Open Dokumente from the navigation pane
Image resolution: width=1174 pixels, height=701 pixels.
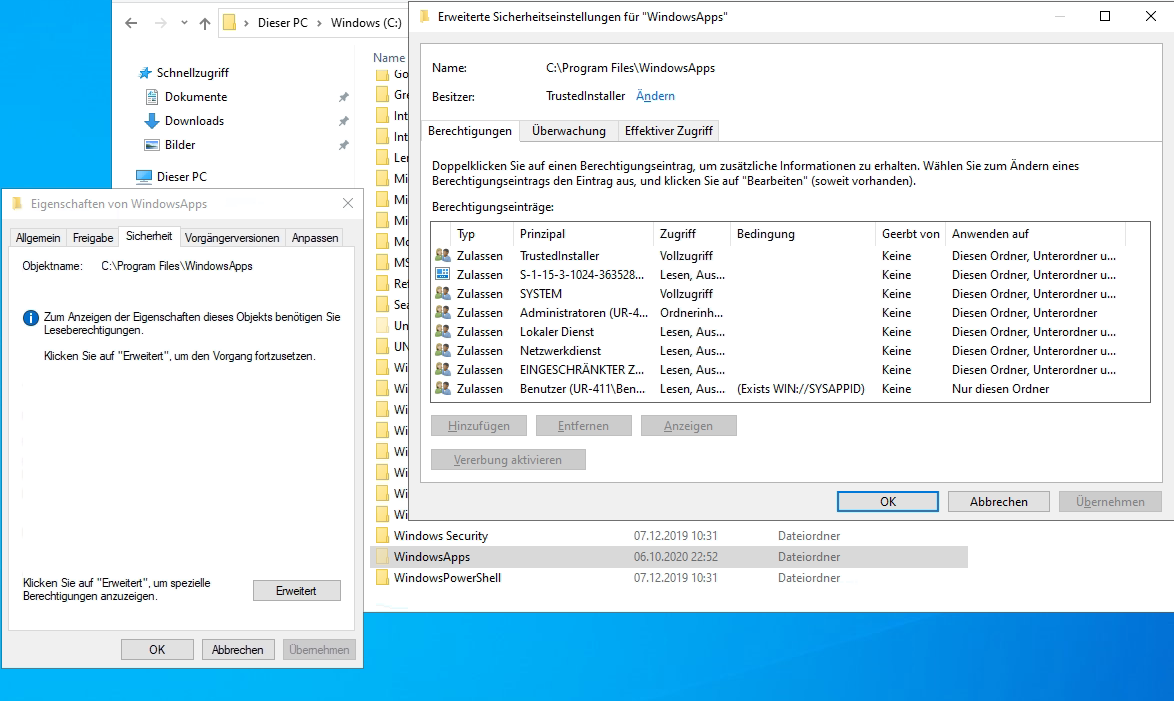tap(195, 97)
